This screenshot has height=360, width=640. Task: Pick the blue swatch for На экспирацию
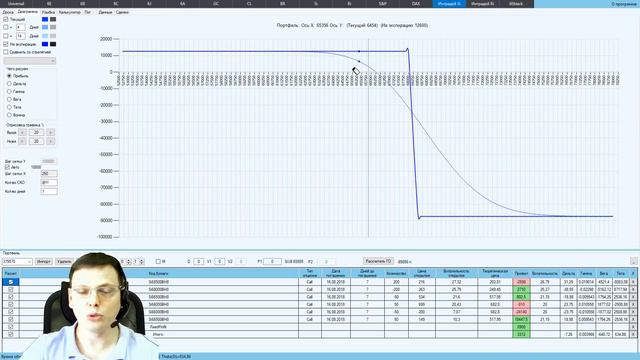[45, 44]
